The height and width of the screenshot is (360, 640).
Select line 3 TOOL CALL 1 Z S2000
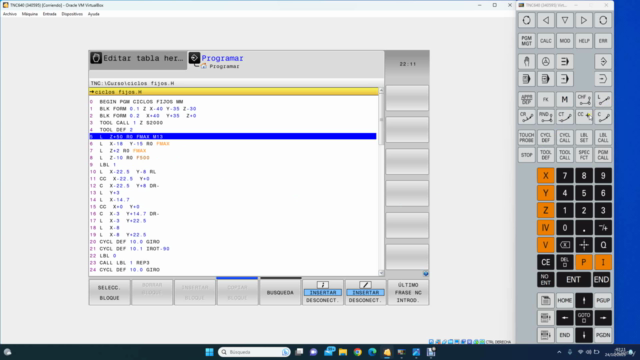[233, 122]
